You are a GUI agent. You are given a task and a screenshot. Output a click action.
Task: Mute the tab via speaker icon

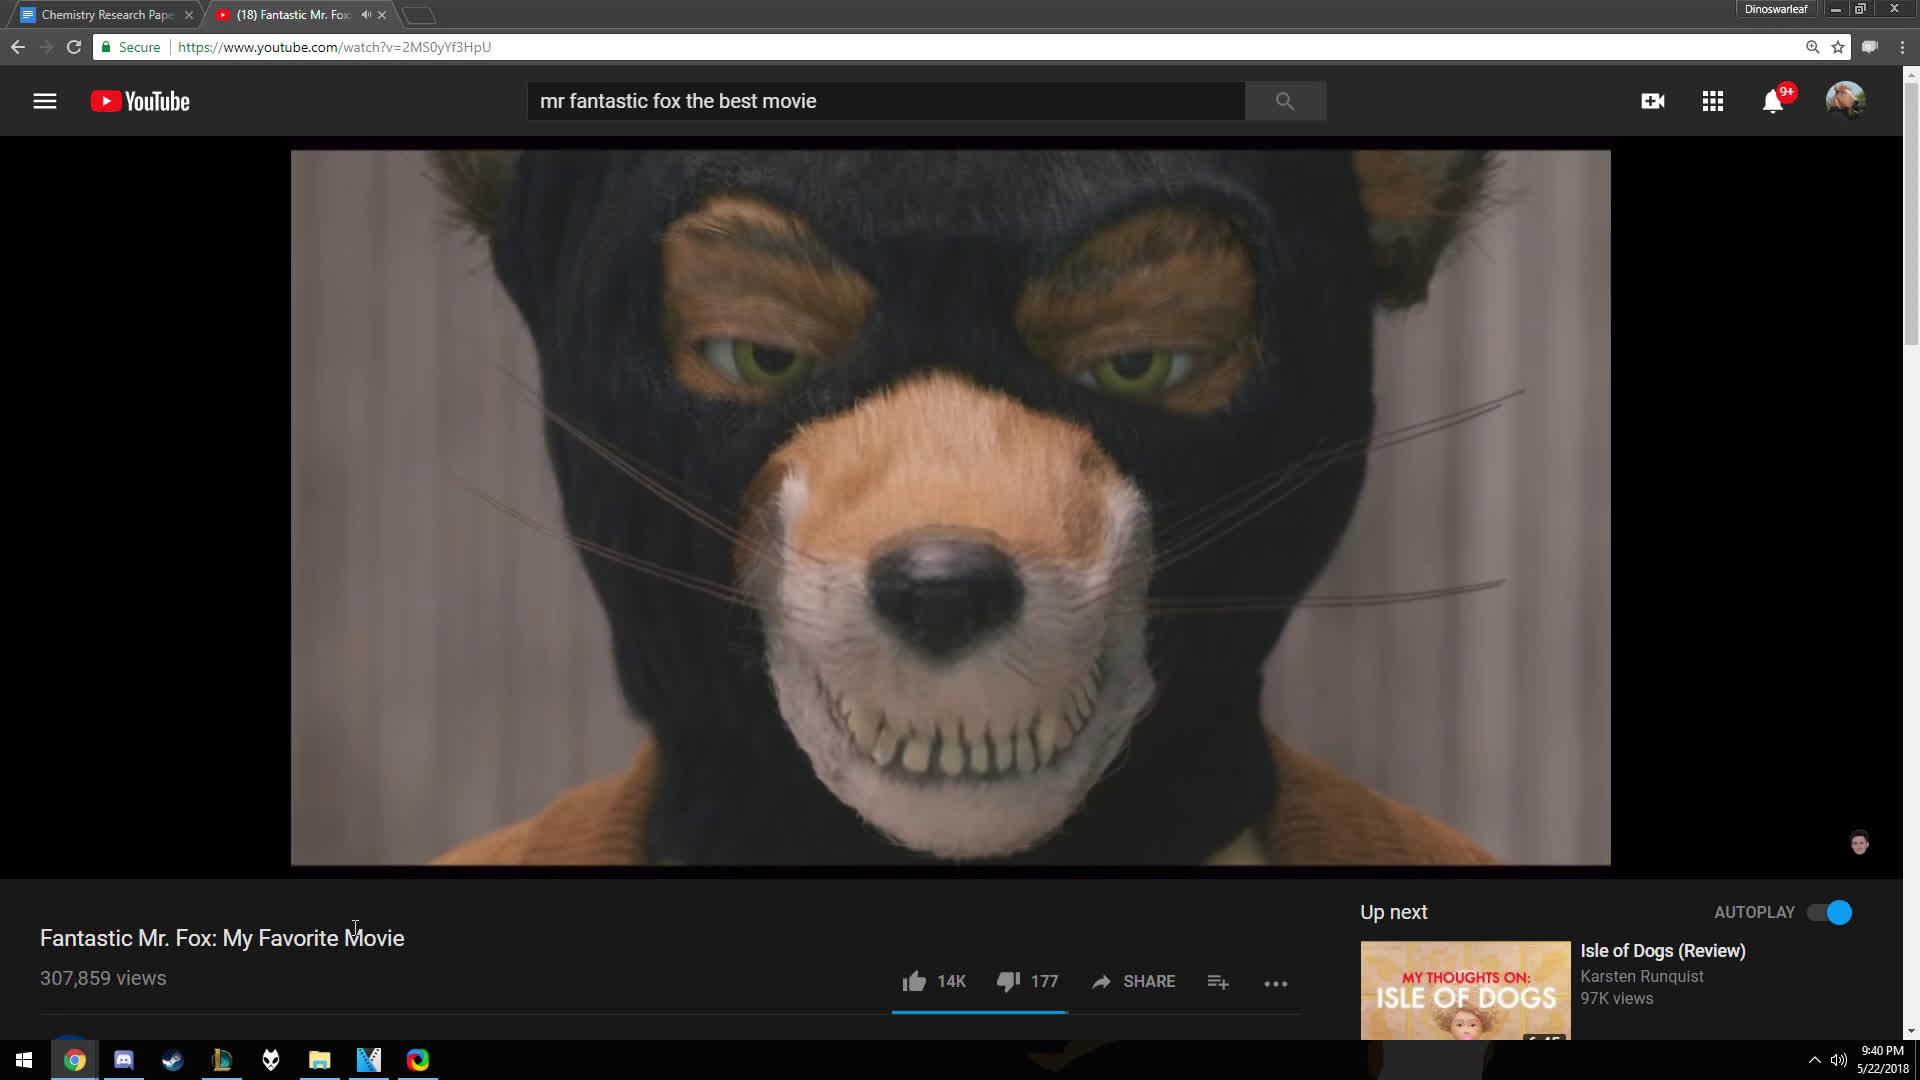(x=366, y=15)
